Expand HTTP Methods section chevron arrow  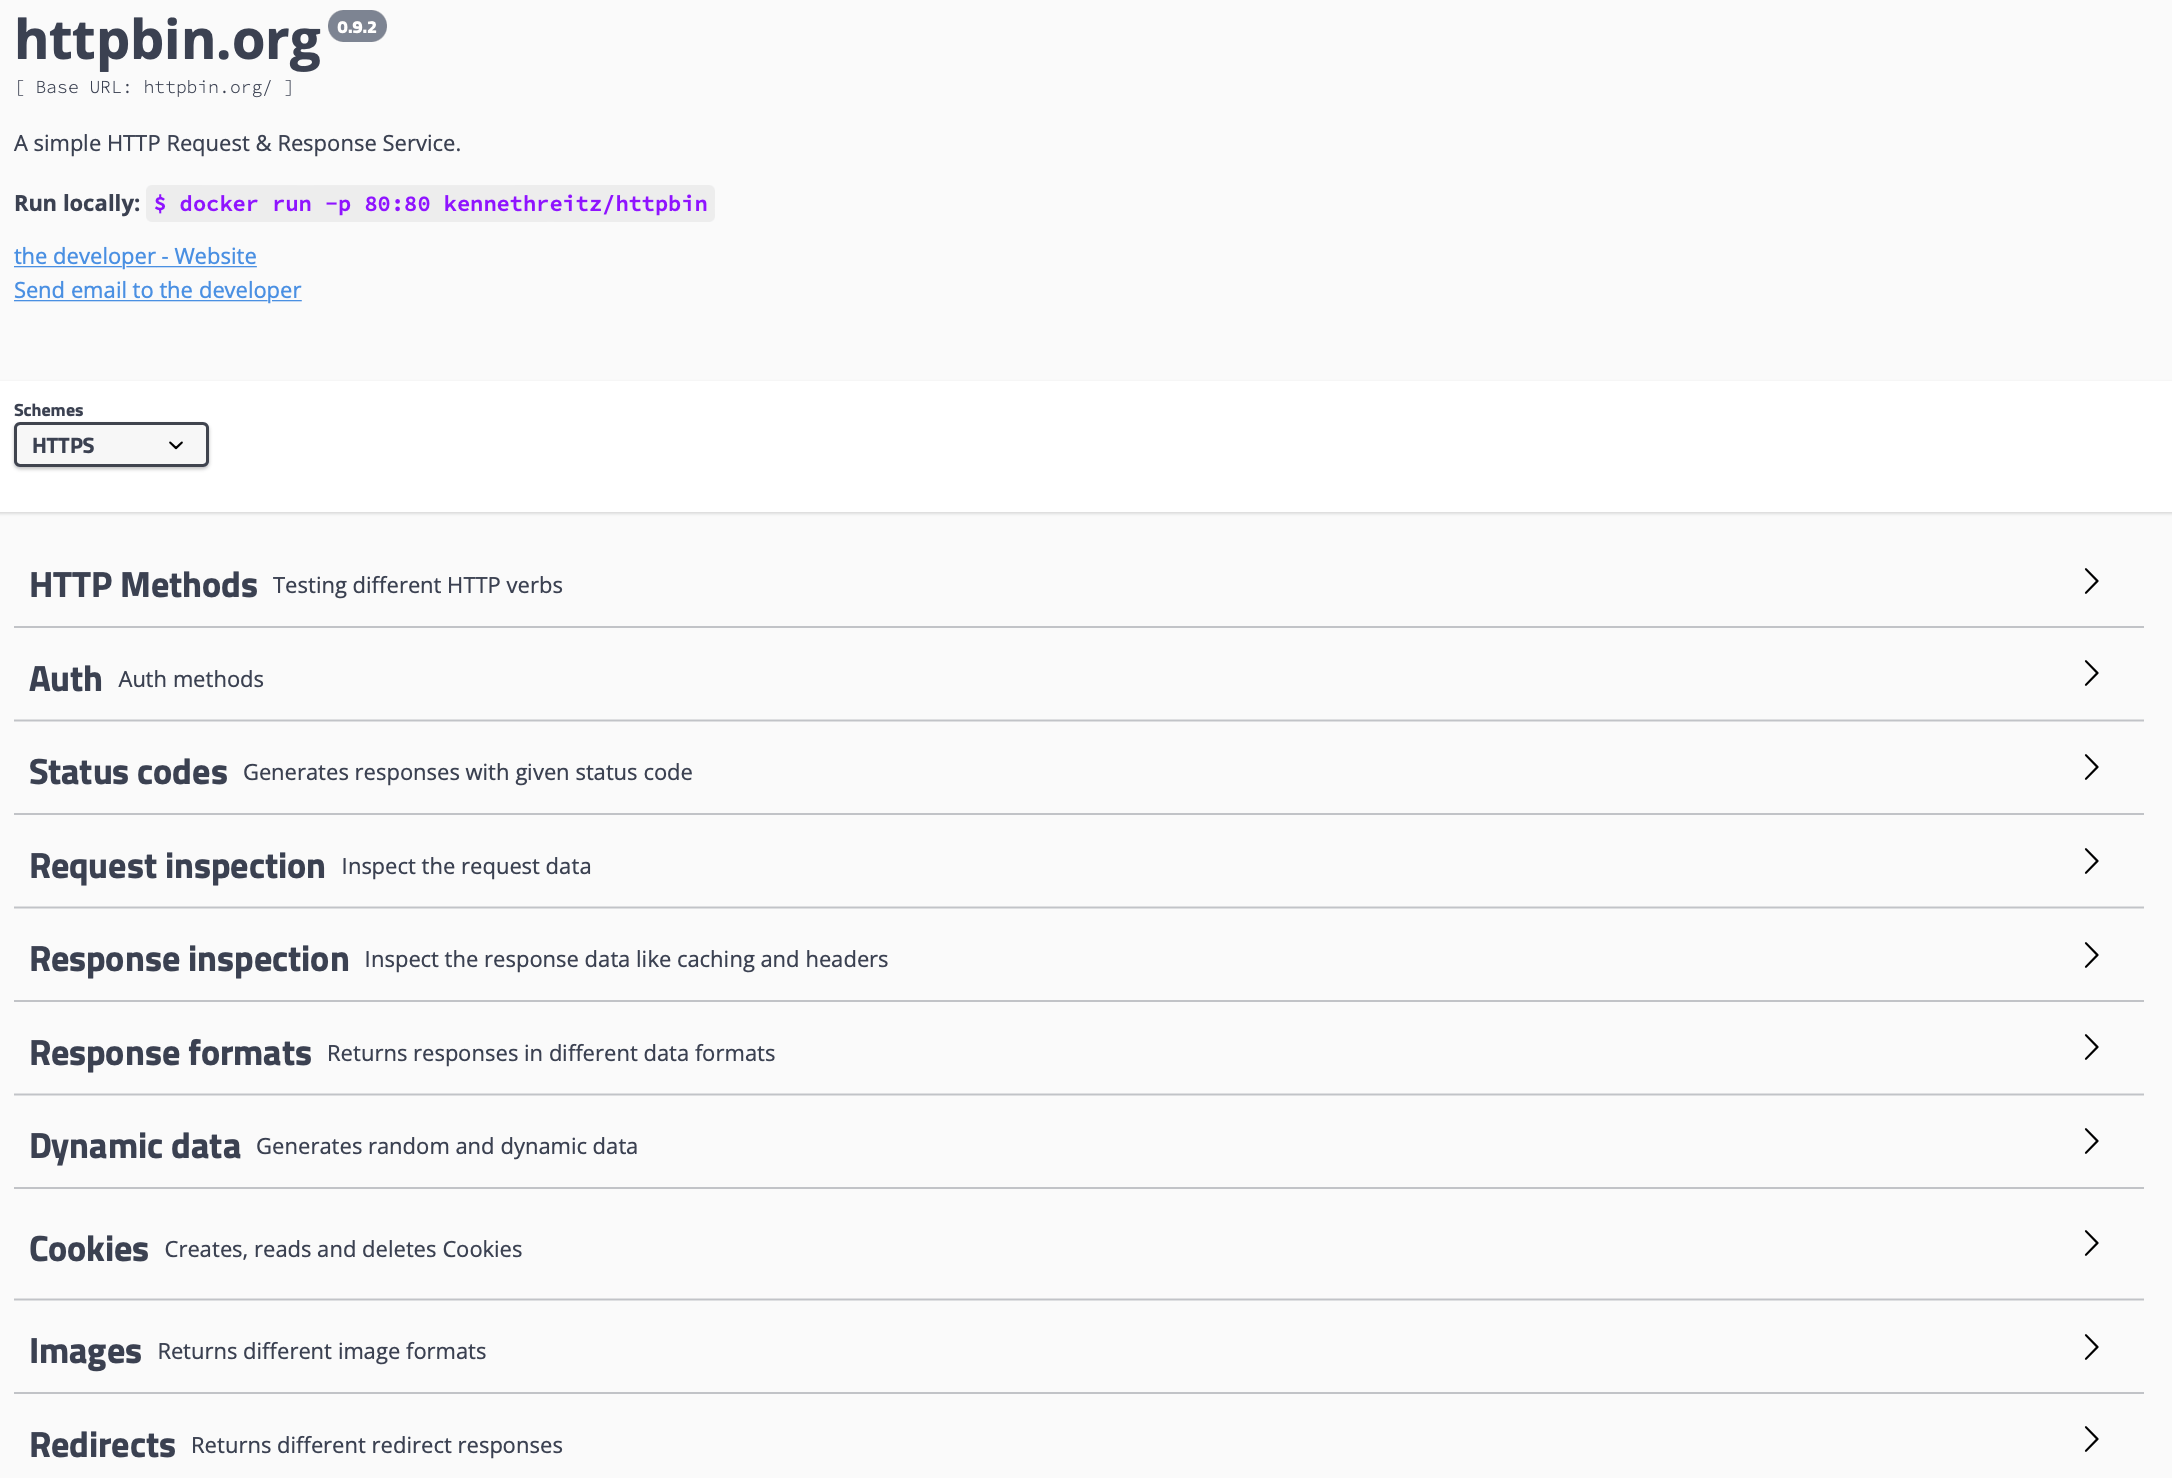point(2090,581)
